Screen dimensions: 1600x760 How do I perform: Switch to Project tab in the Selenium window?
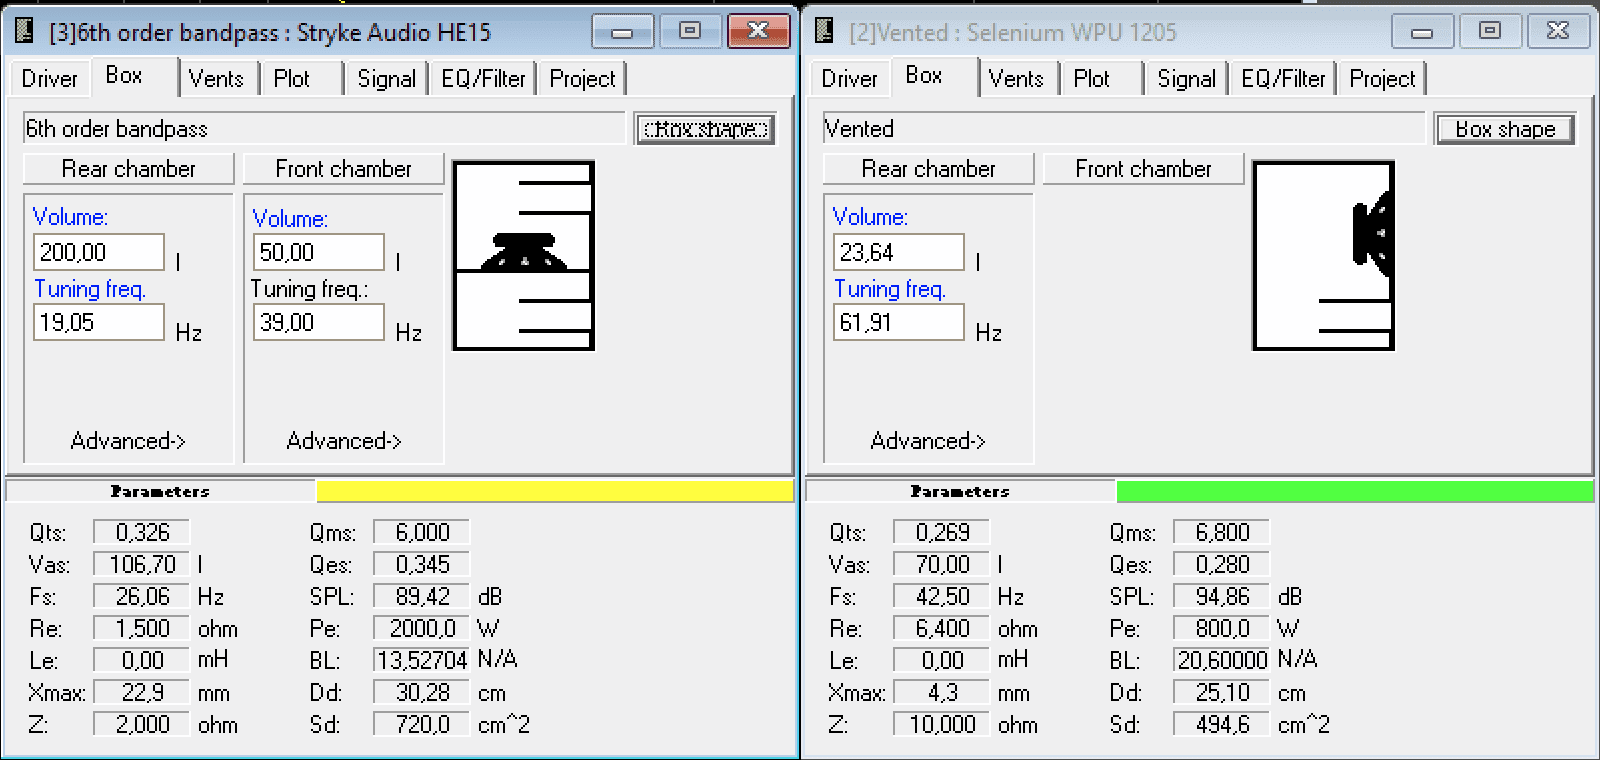(x=1382, y=79)
